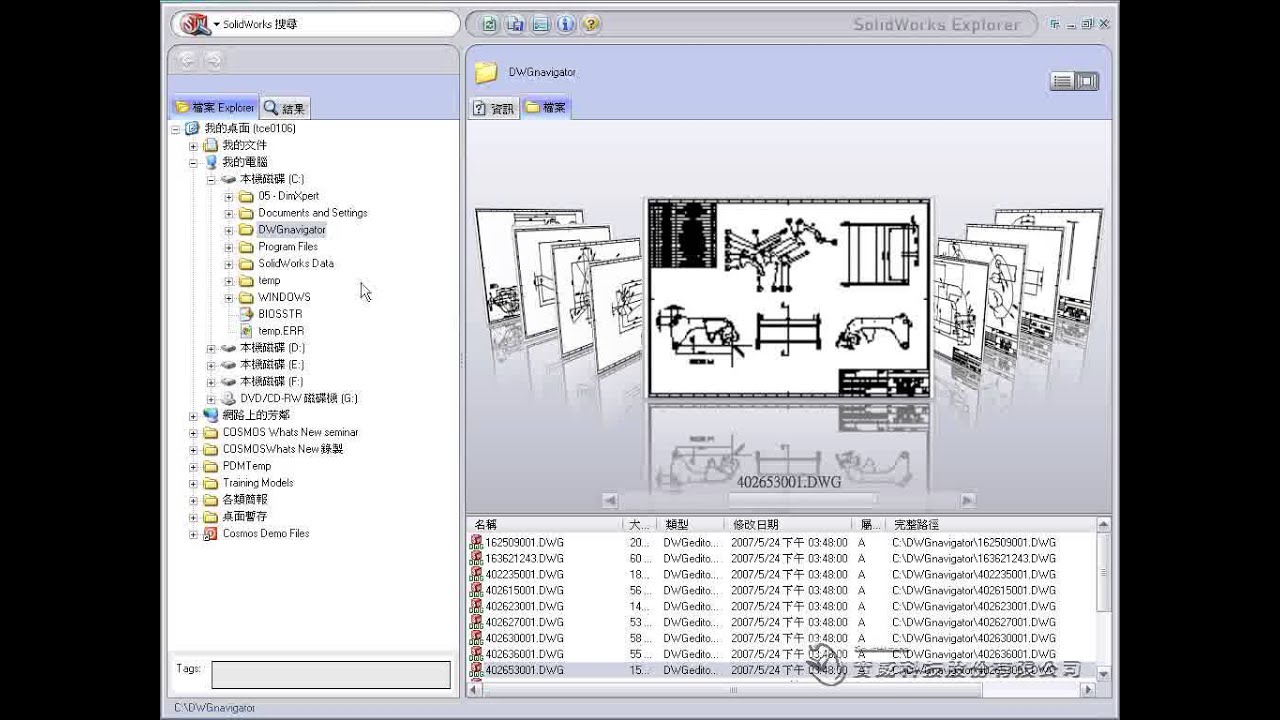Select the temp.ERR file icon
The height and width of the screenshot is (720, 1280).
[246, 331]
